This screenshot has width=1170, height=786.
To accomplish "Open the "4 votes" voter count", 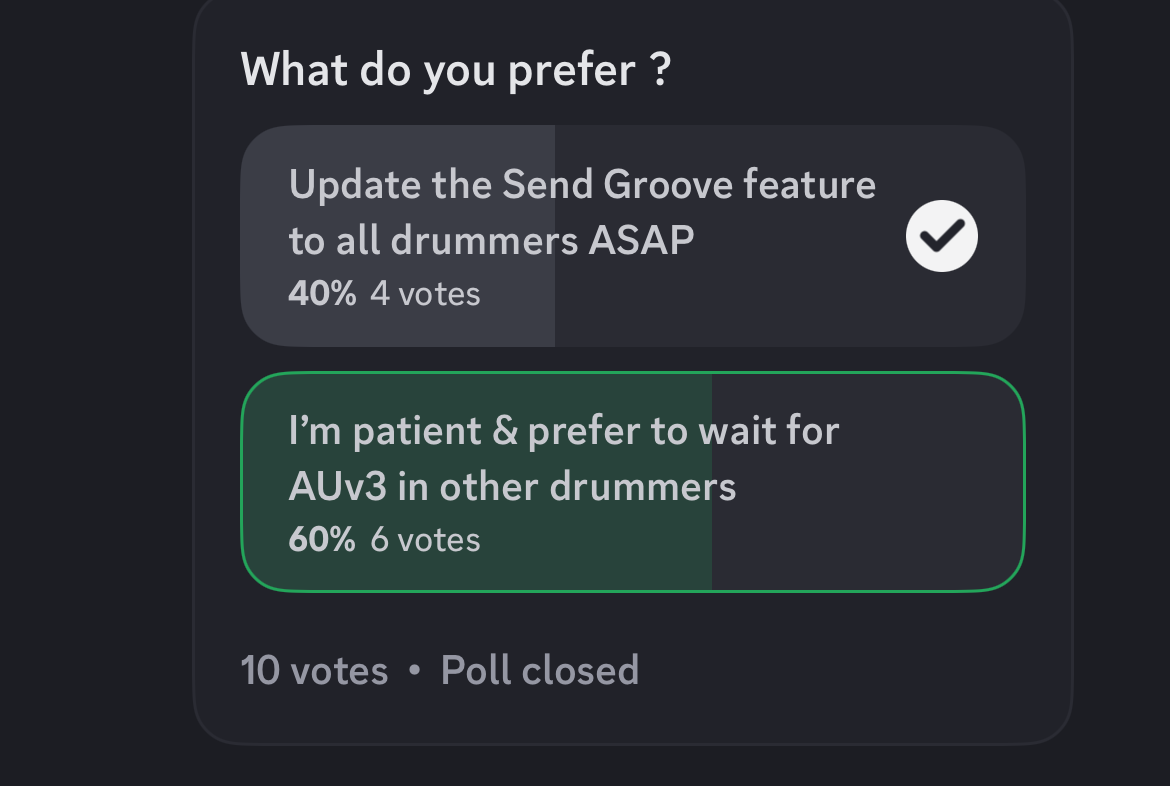I will coord(425,294).
